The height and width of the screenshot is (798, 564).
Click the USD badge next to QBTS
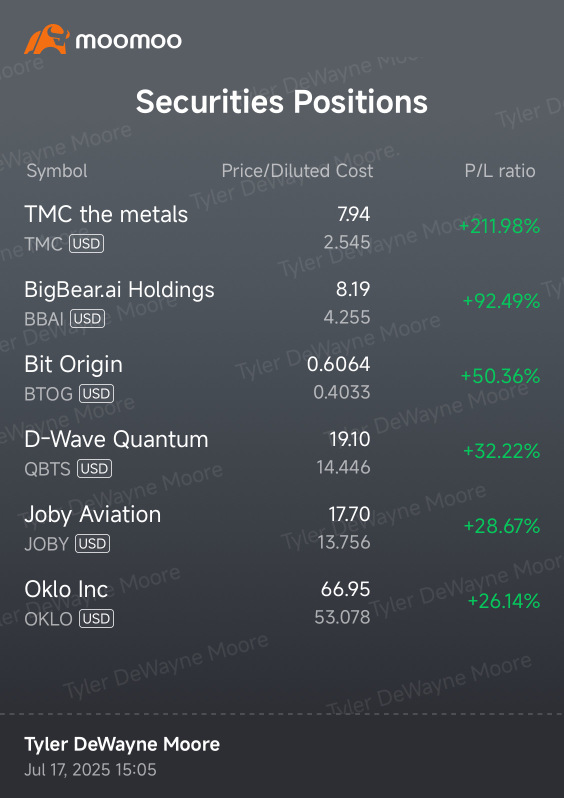coord(94,468)
